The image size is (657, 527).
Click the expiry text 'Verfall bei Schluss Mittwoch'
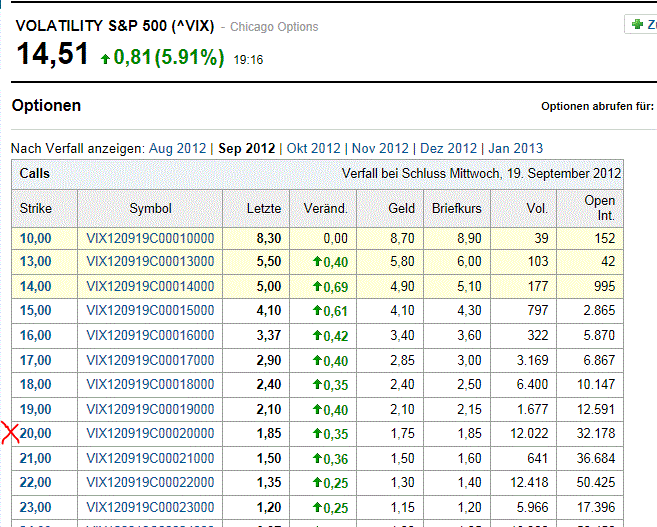pos(422,173)
